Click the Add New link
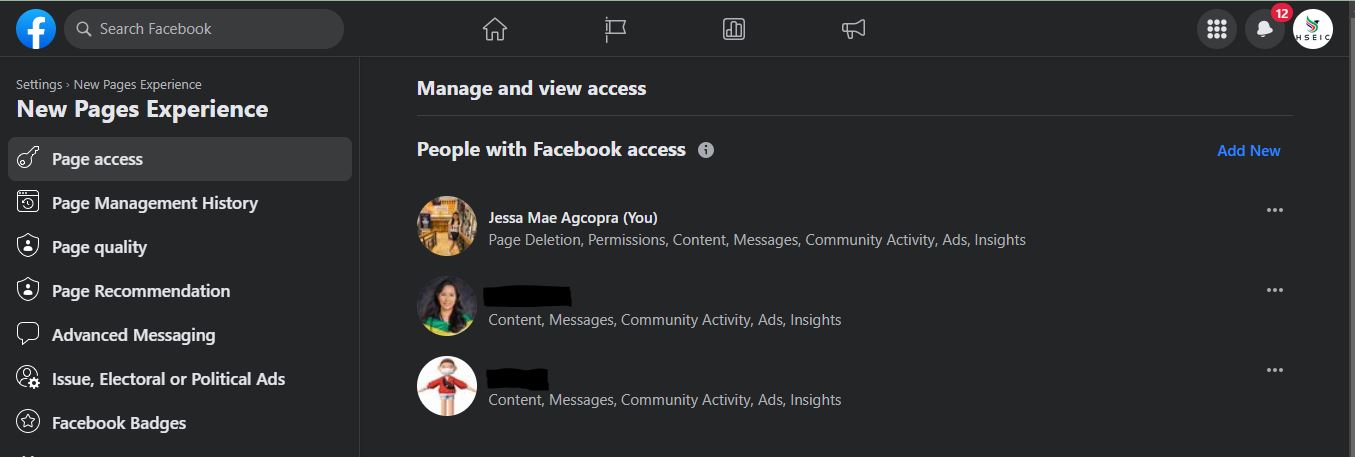Viewport: 1355px width, 457px height. point(1248,151)
